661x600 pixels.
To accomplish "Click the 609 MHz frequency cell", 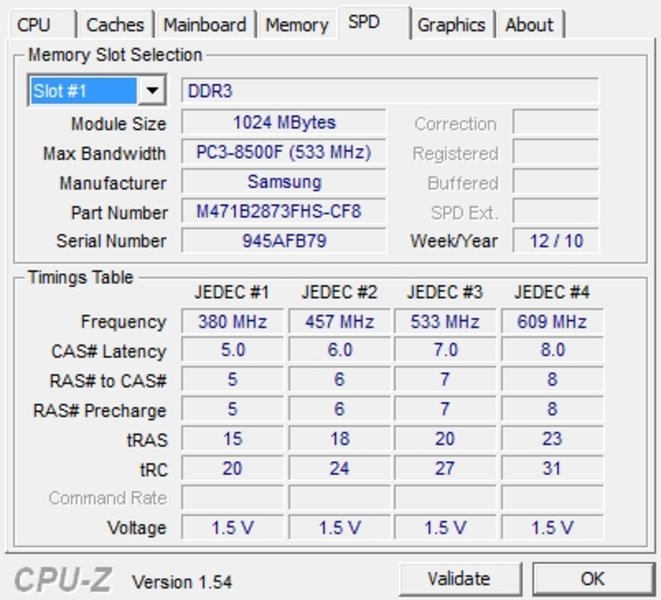I will (x=552, y=321).
